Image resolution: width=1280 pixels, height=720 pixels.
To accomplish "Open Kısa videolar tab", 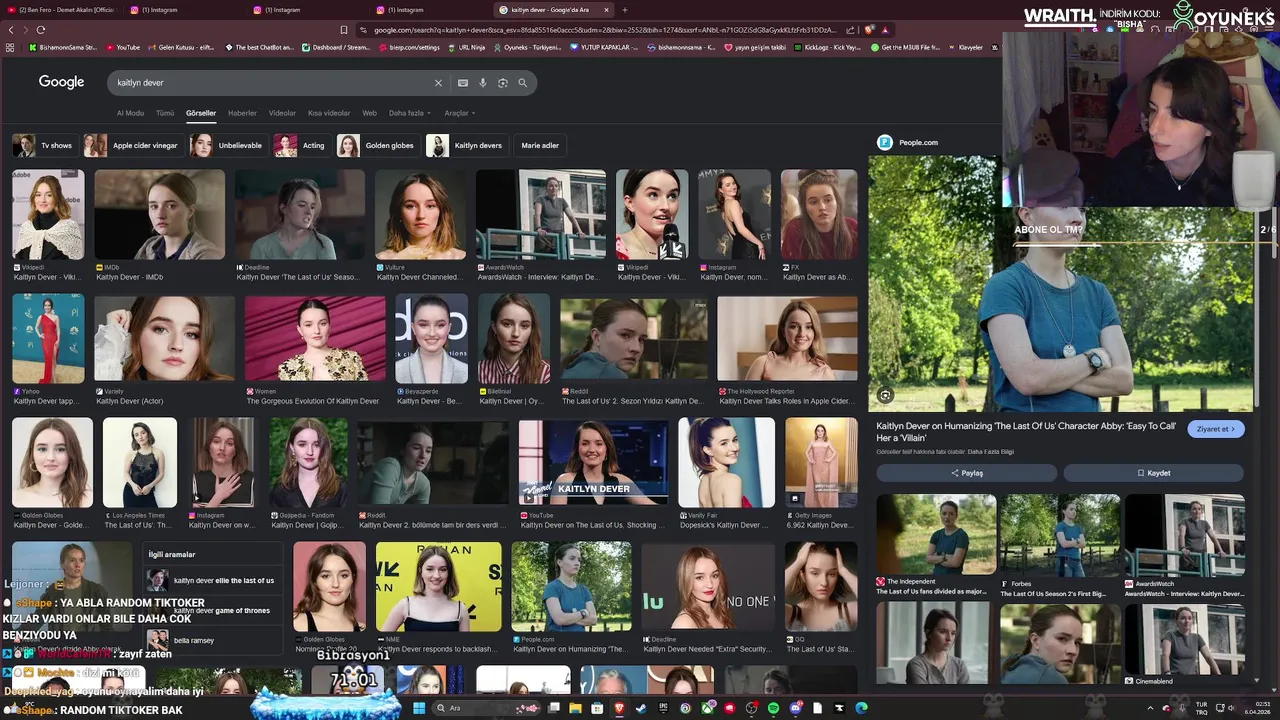I will [x=329, y=113].
